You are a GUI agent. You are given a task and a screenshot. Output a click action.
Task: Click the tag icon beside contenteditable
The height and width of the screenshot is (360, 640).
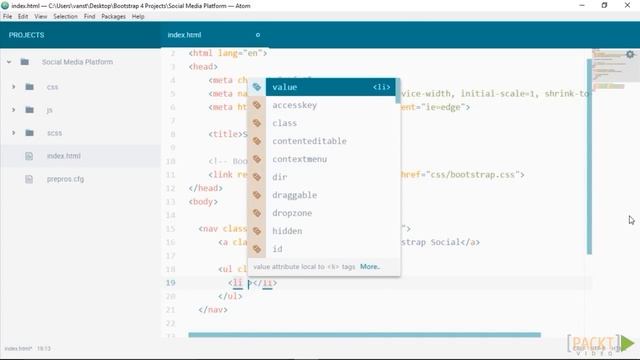[257, 141]
